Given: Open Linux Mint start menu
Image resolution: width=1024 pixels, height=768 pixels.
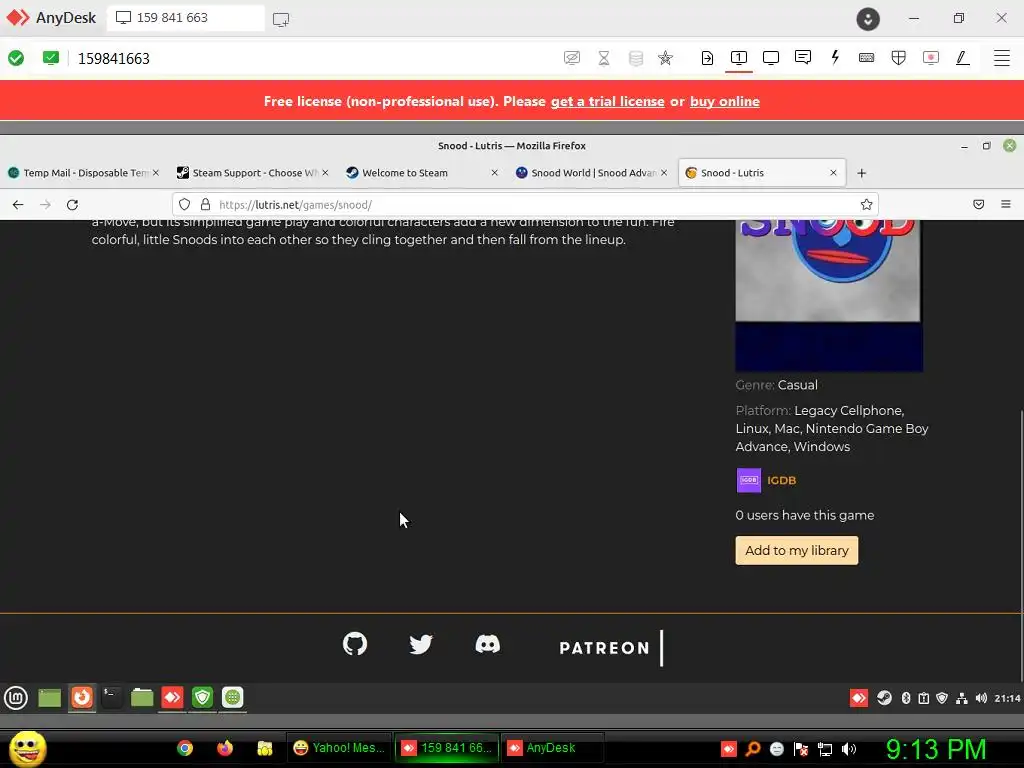Looking at the screenshot, I should (x=16, y=698).
